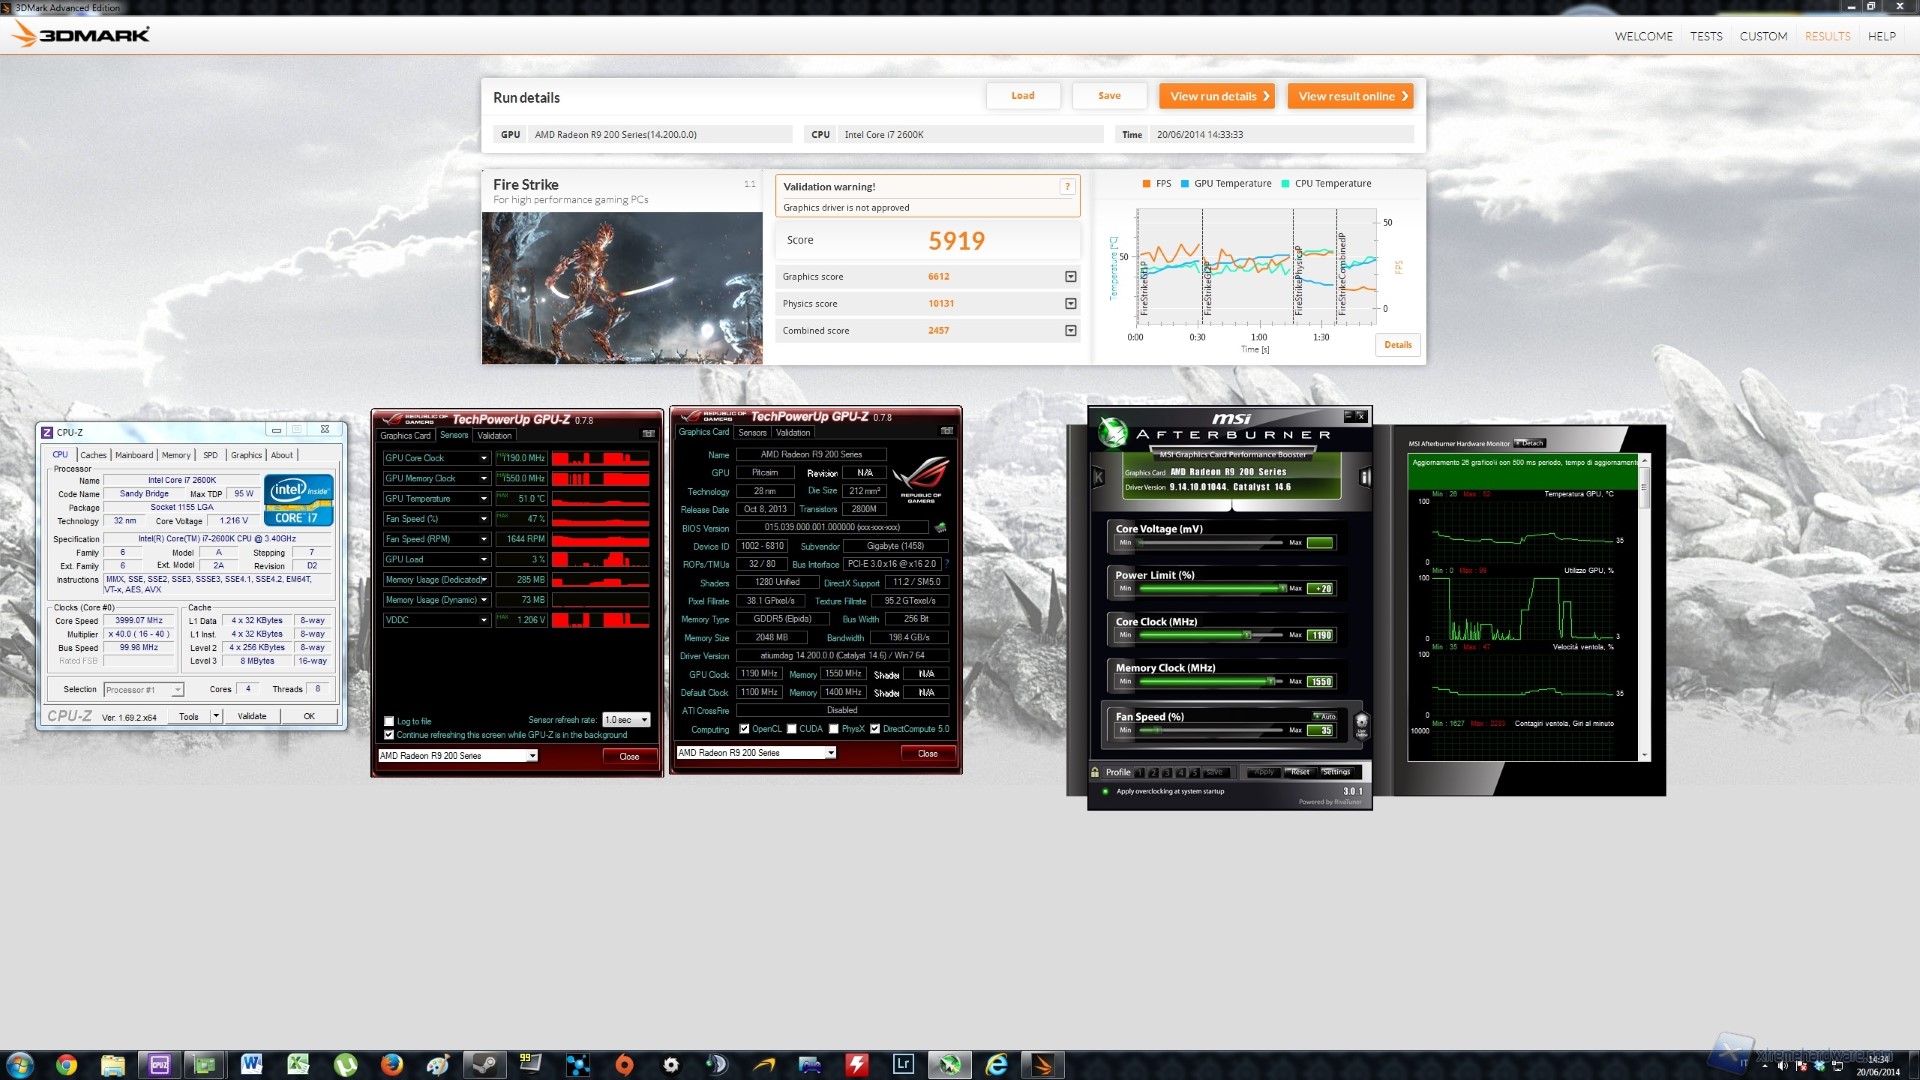Click the 3DMark logo in the top corner

pos(80,33)
